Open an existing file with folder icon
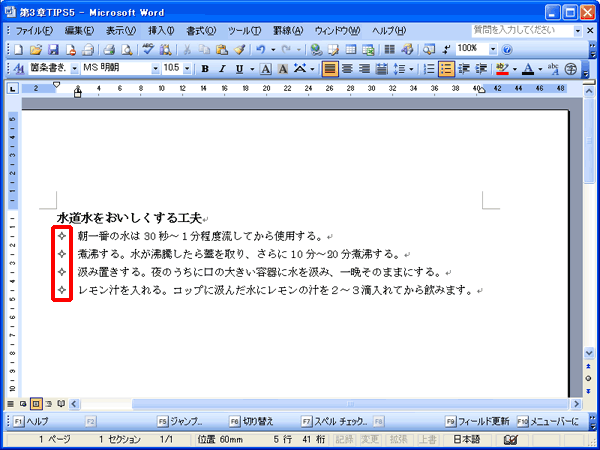Image resolution: width=600 pixels, height=450 pixels. pyautogui.click(x=36, y=50)
